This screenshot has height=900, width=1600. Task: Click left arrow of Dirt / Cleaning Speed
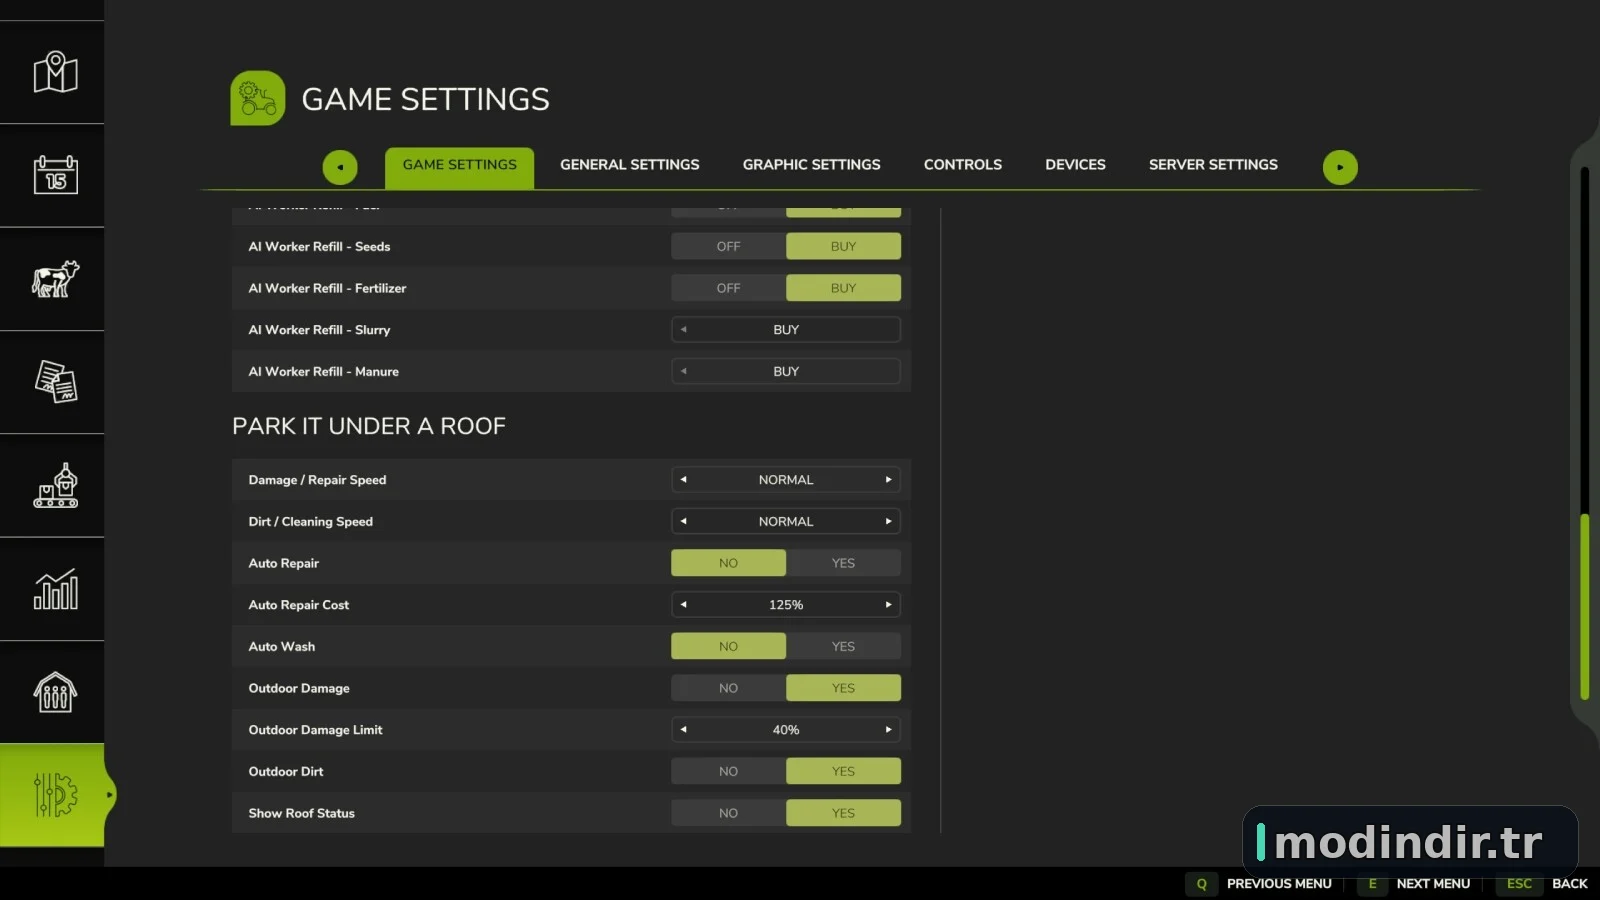pyautogui.click(x=684, y=521)
